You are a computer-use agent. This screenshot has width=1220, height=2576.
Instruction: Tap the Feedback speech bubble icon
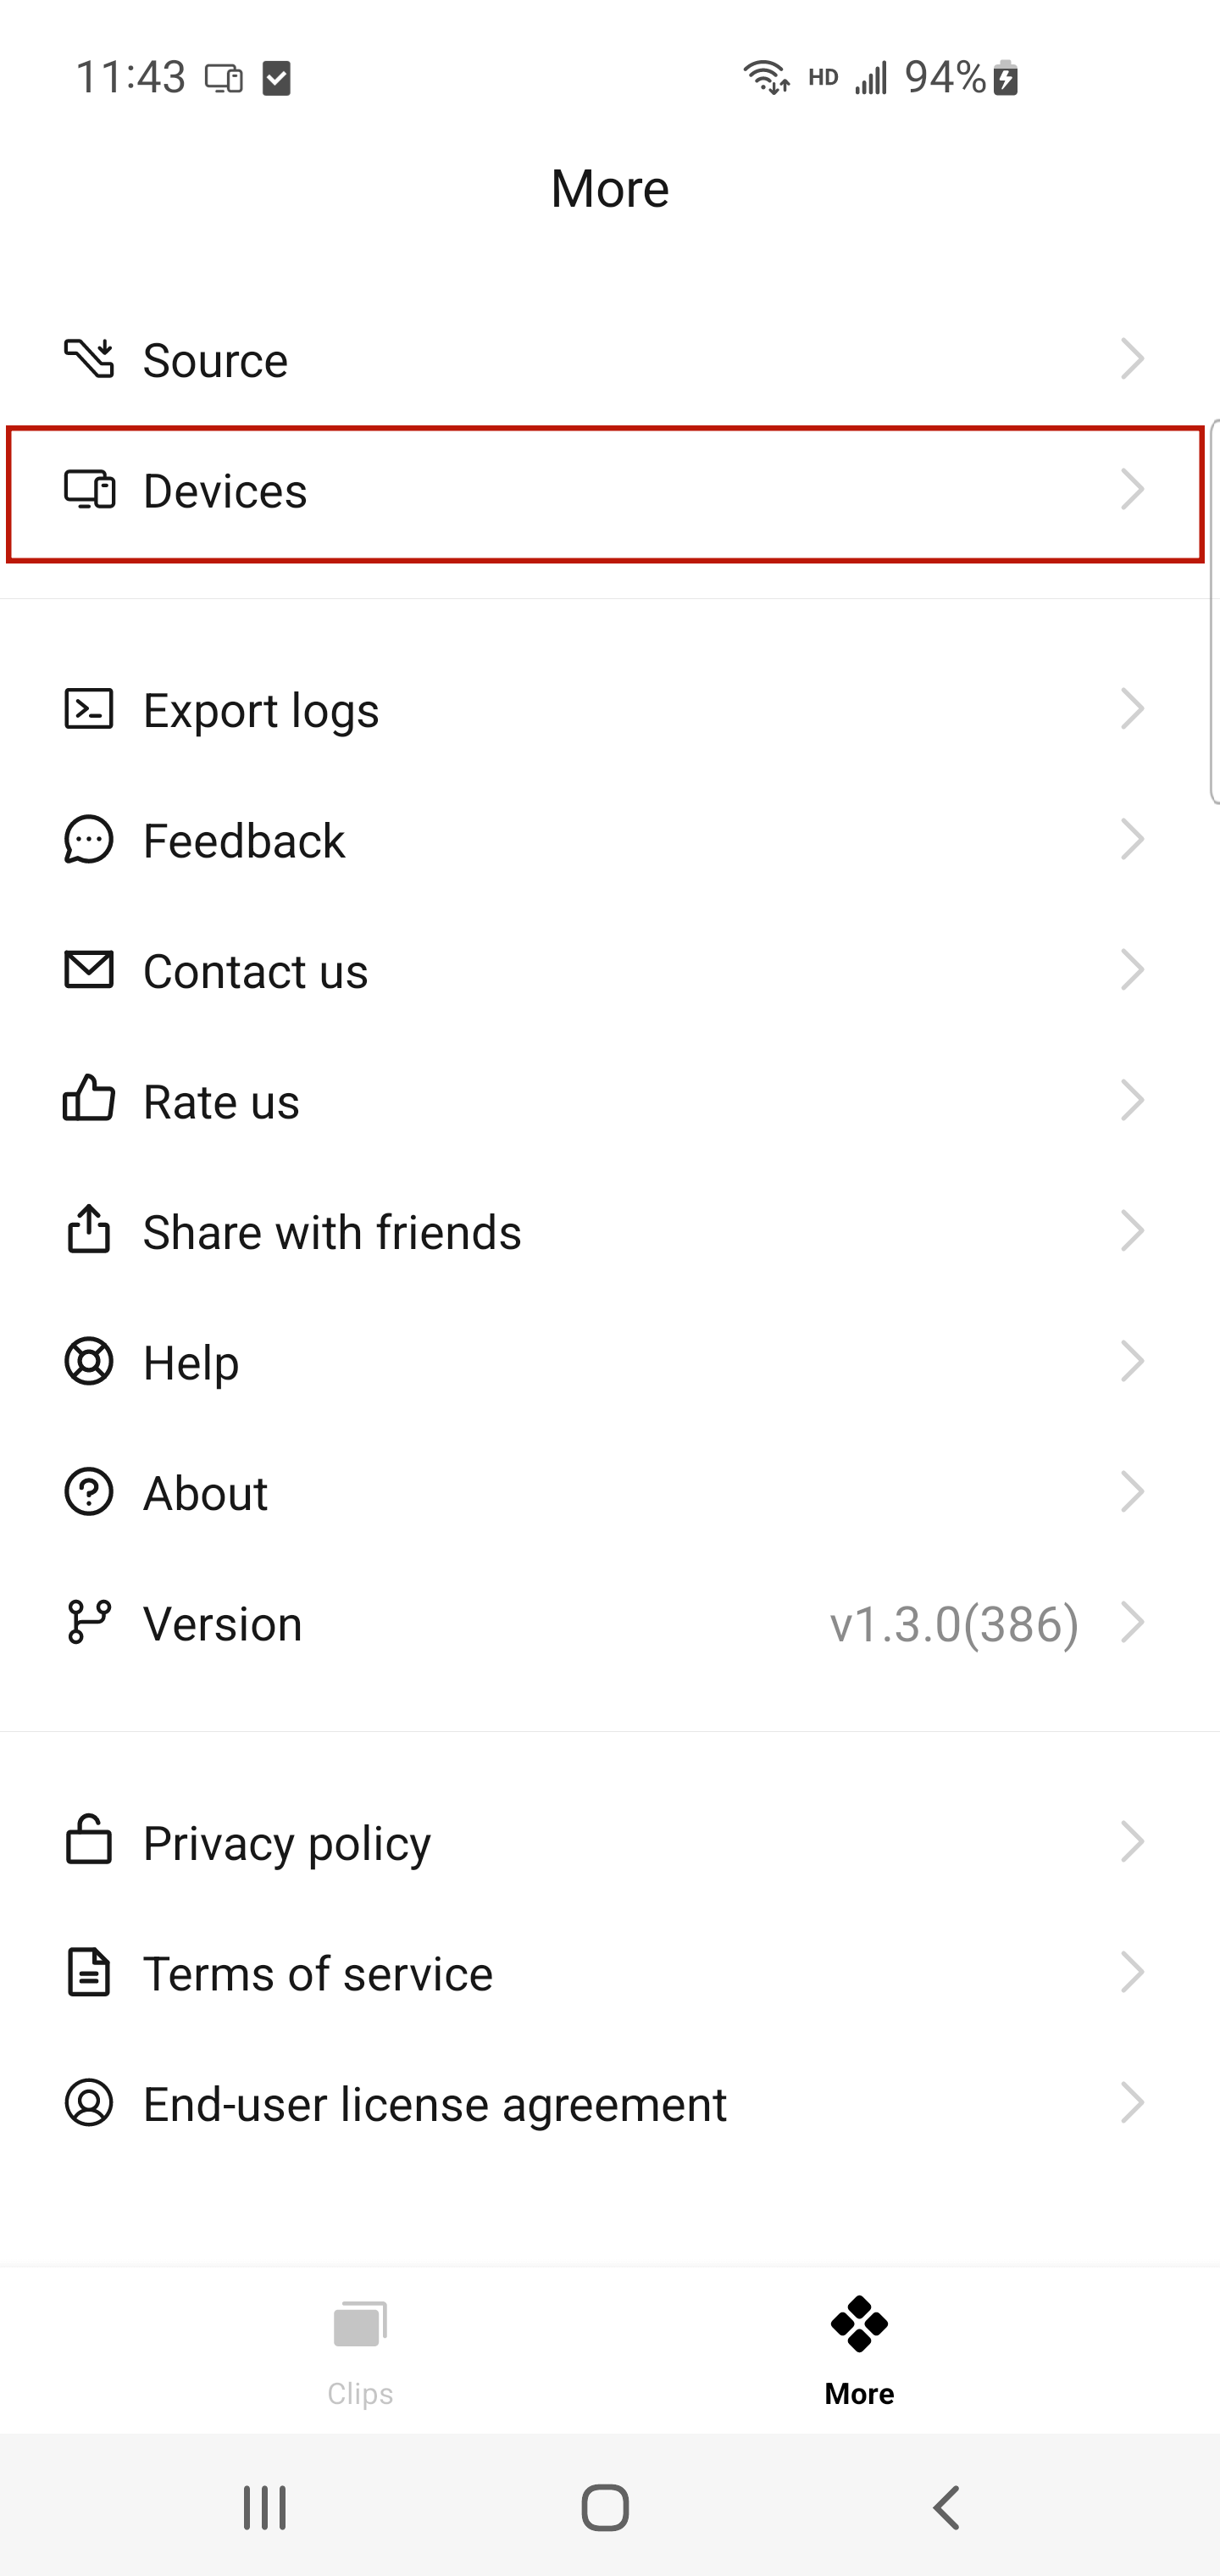[x=89, y=840]
